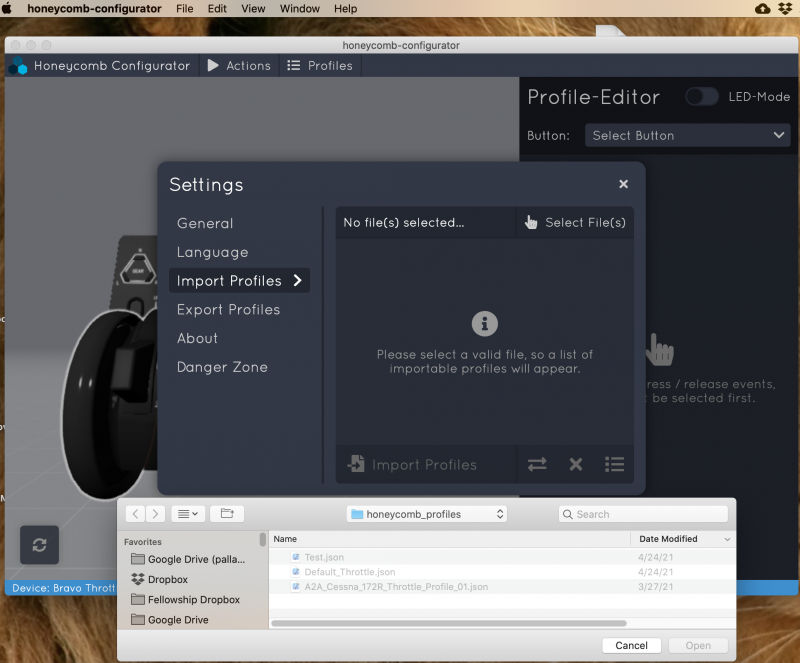The width and height of the screenshot is (800, 663).
Task: Open the Help menu
Action: (345, 9)
